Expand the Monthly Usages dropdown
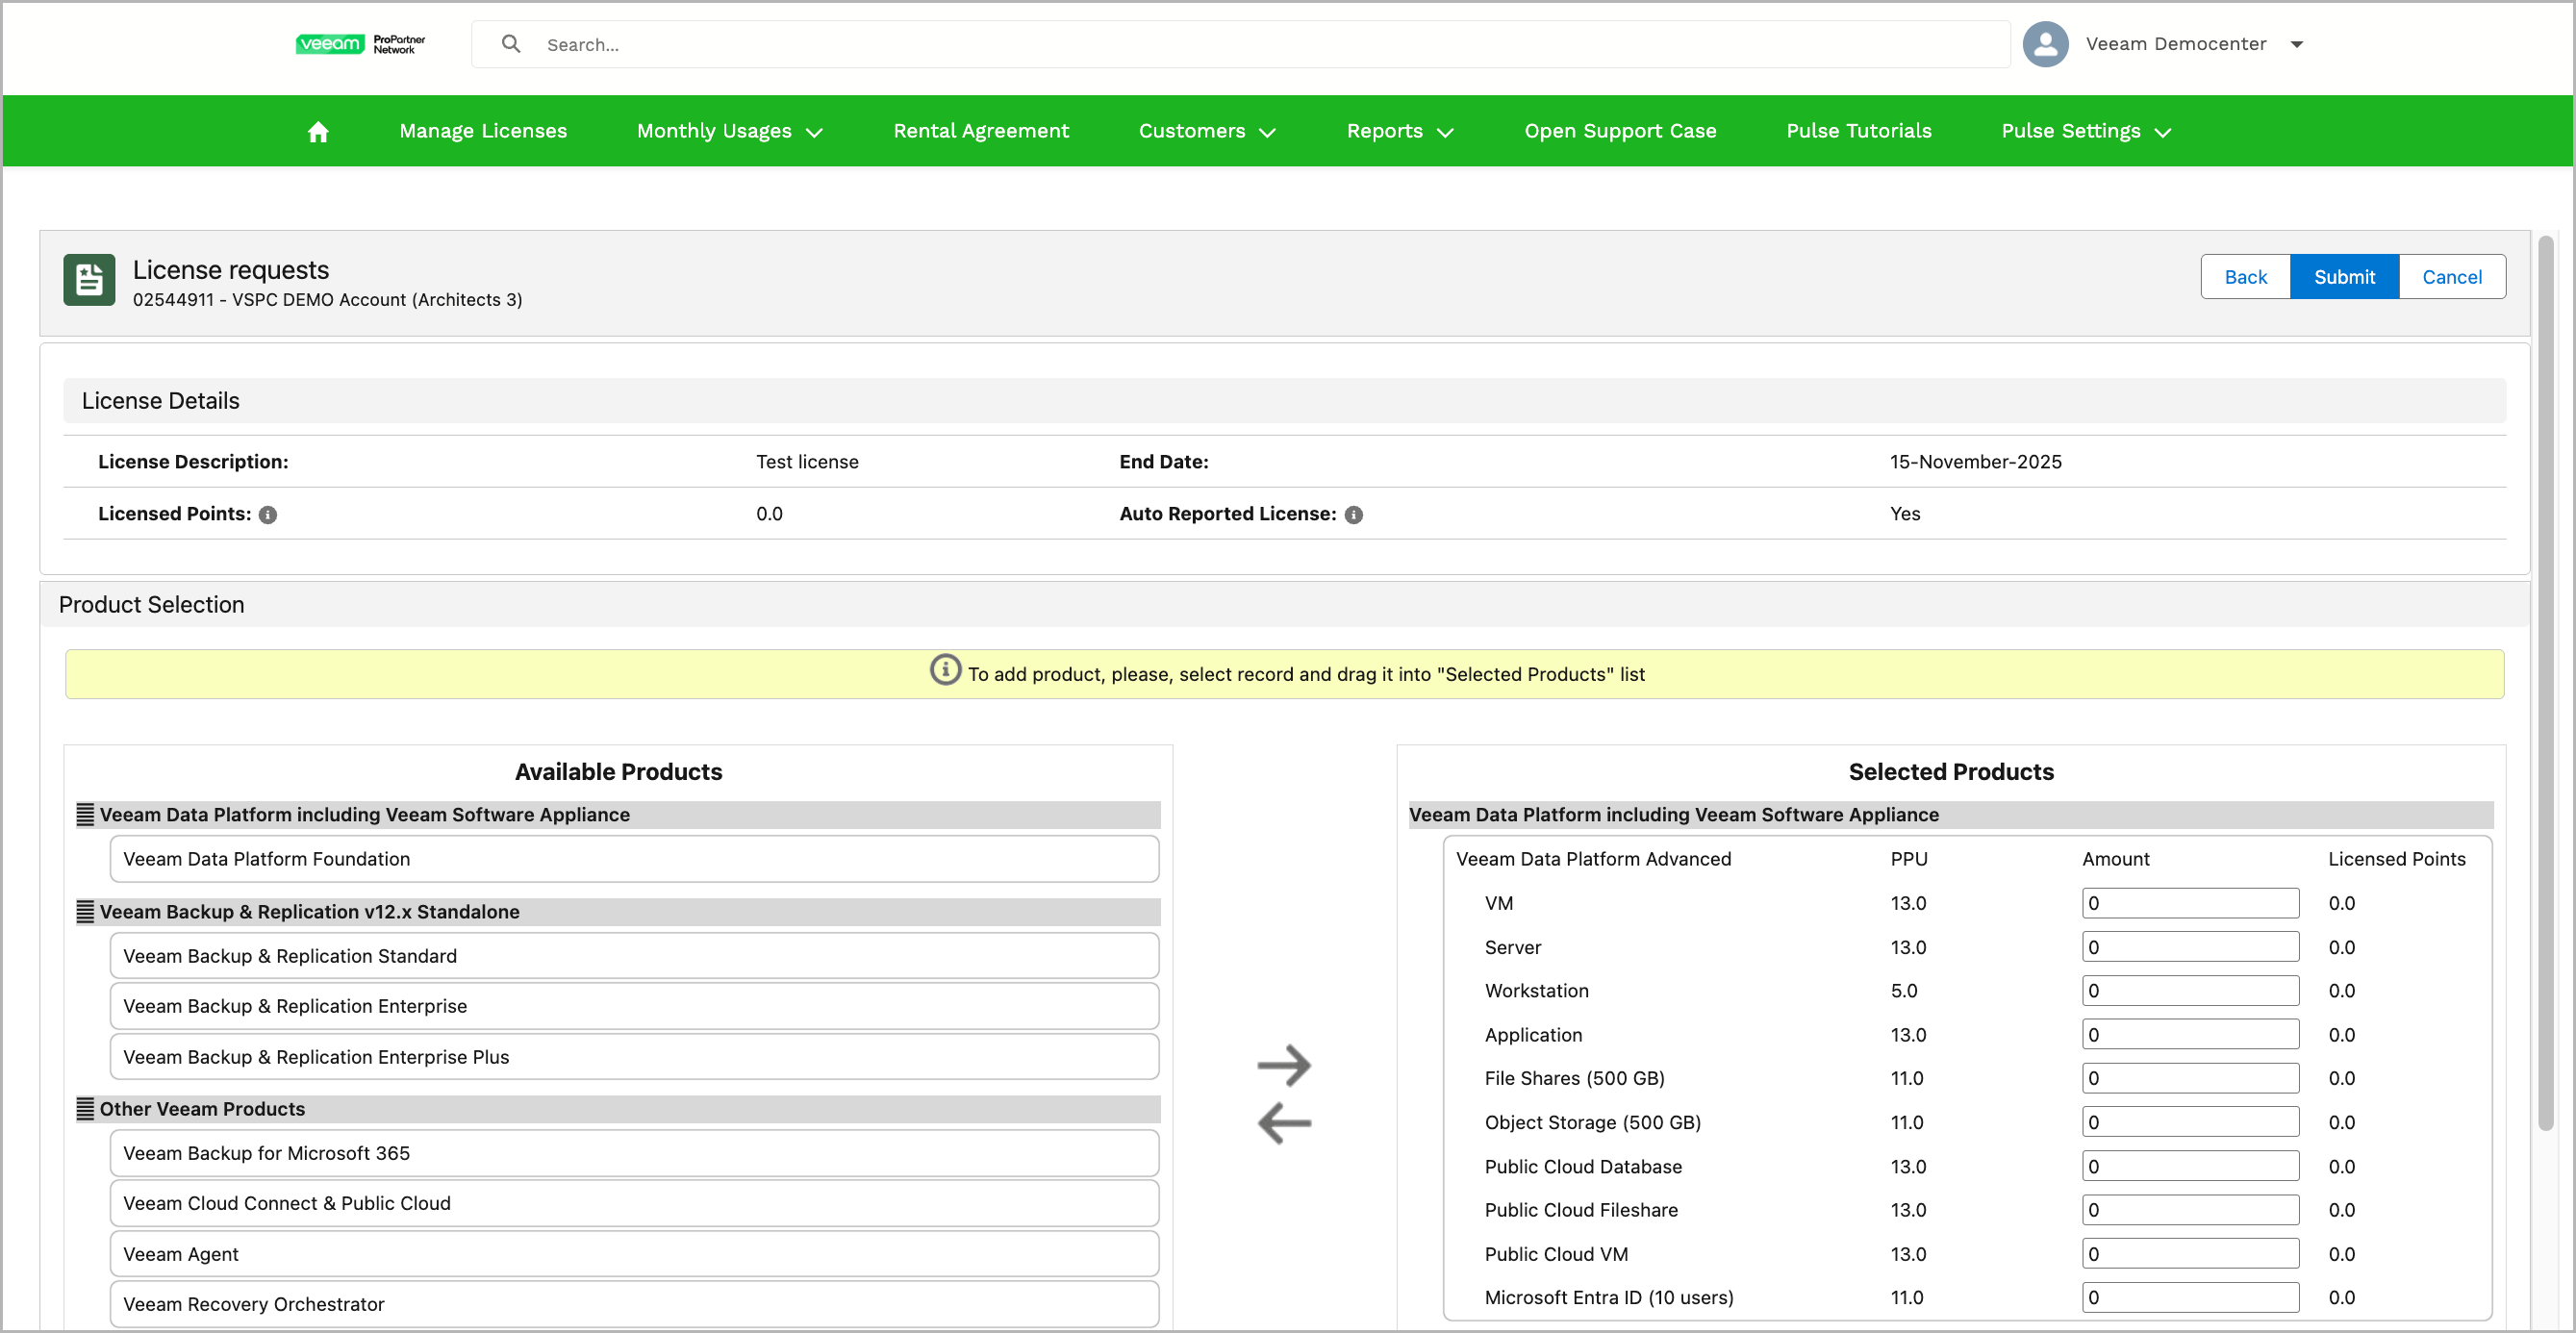This screenshot has height=1333, width=2576. click(x=729, y=130)
